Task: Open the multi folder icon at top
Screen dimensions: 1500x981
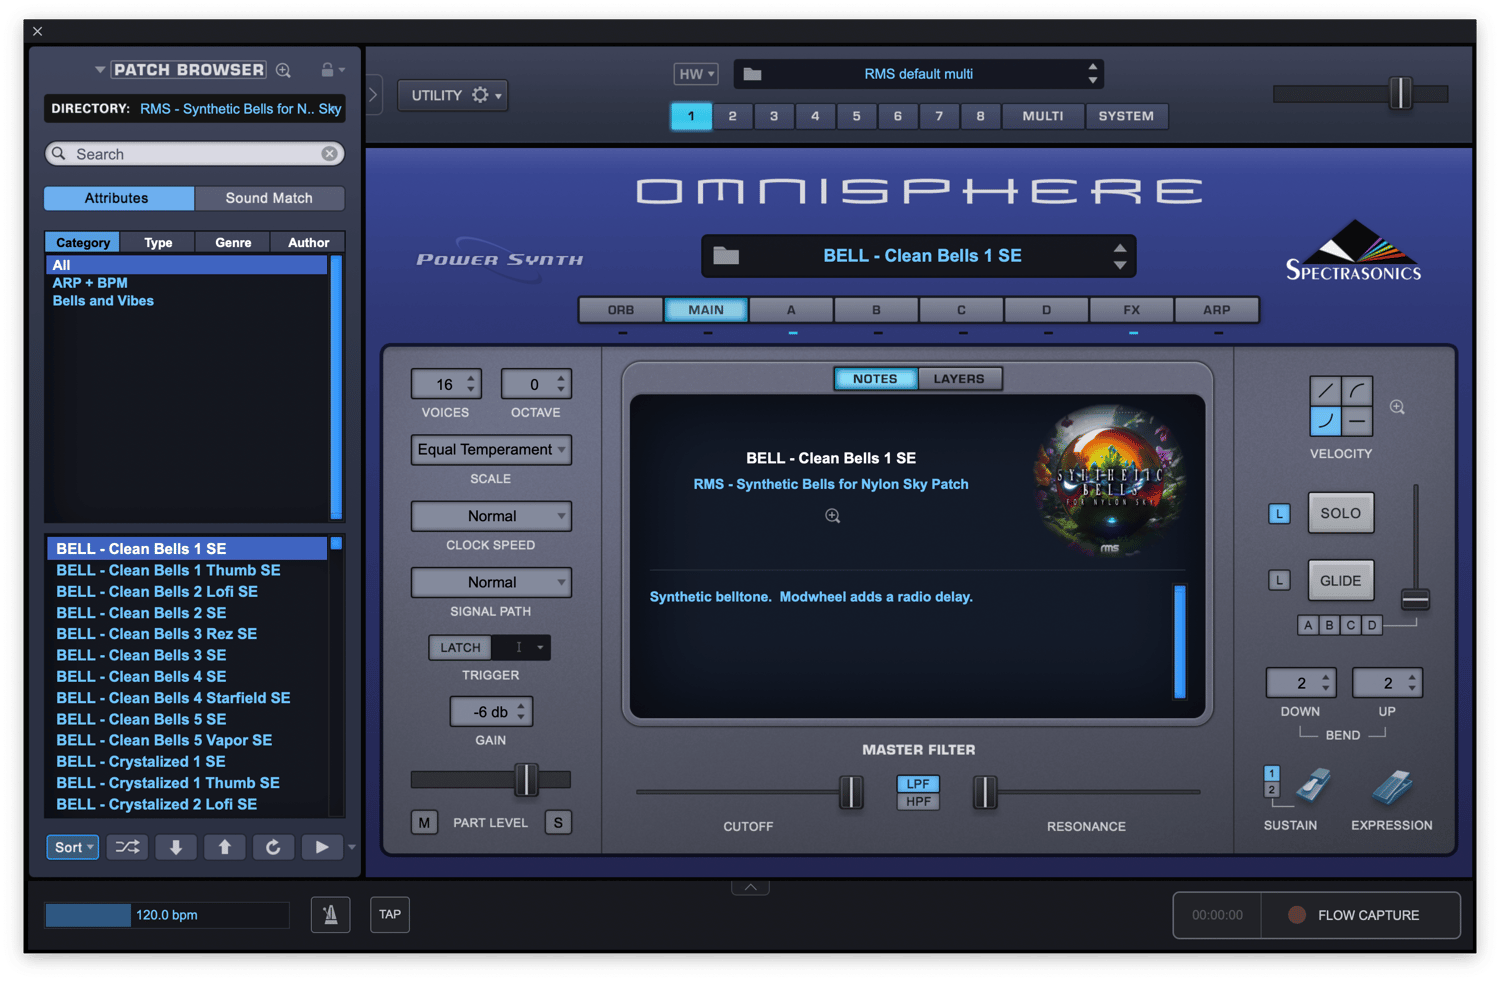Action: (753, 74)
